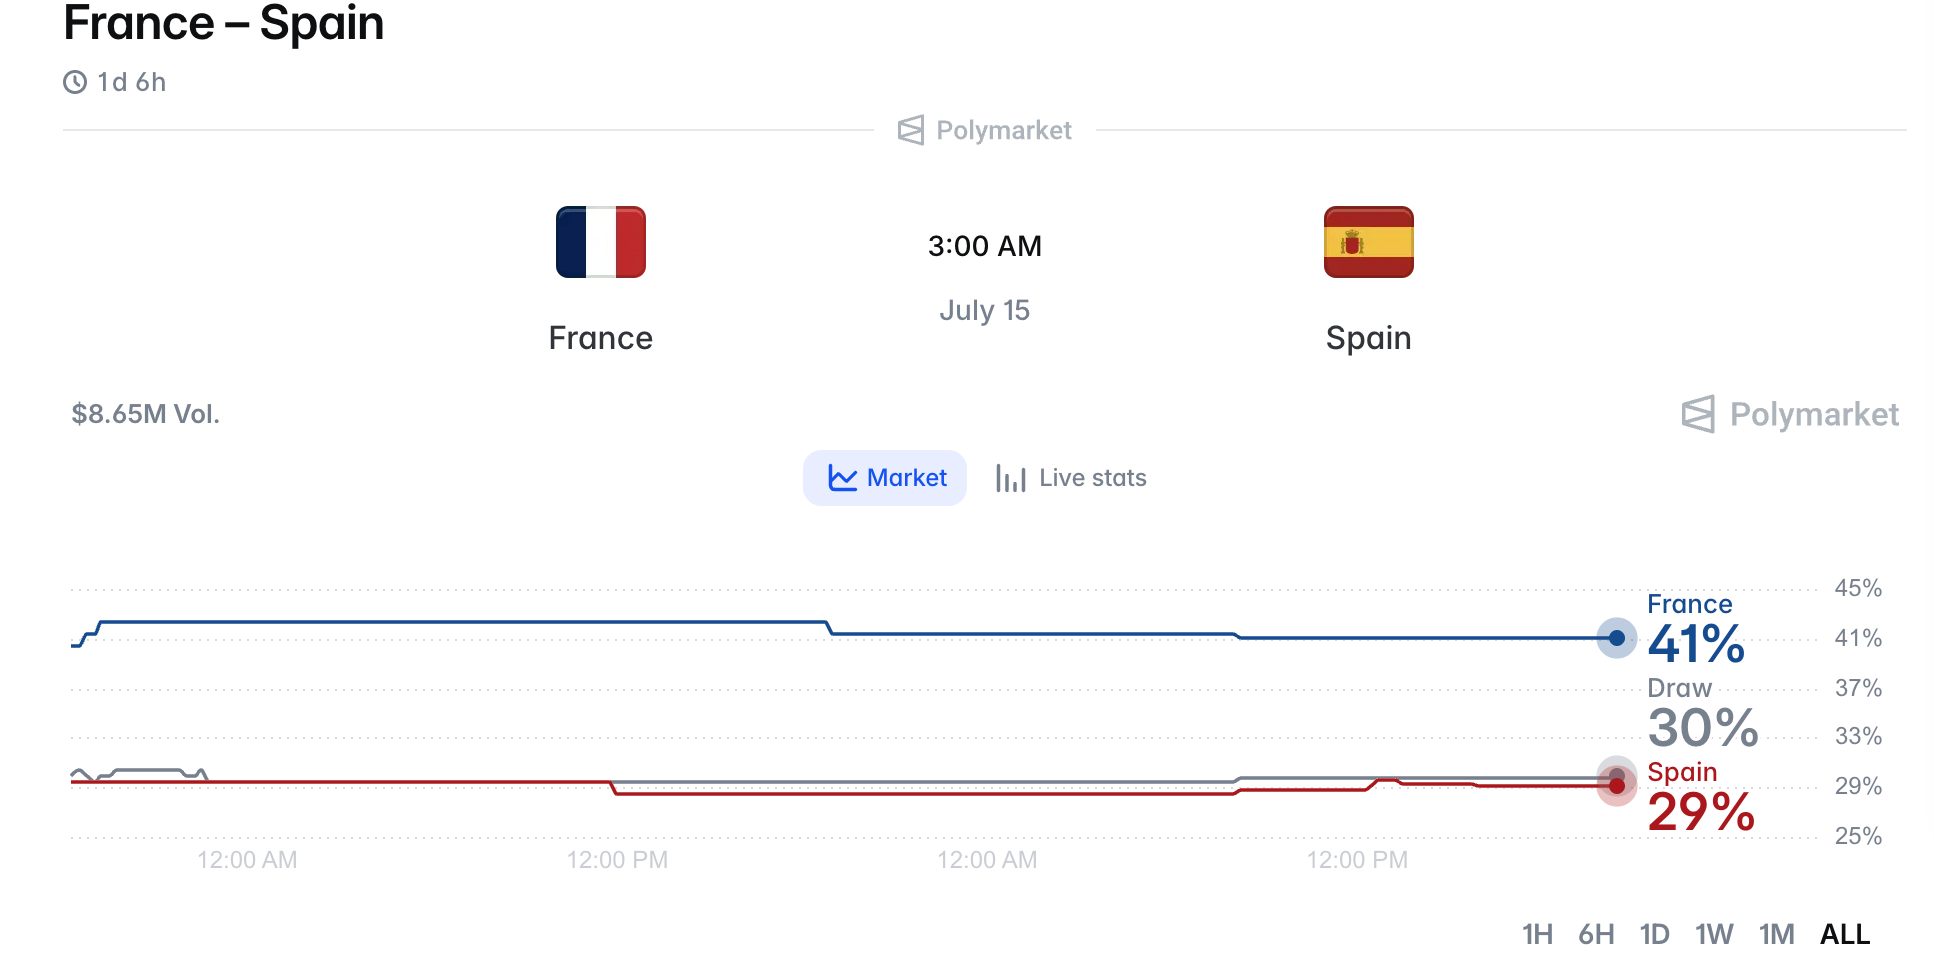The image size is (1934, 976).
Task: Click the line-chart icon in Market tab
Action: pyautogui.click(x=843, y=478)
